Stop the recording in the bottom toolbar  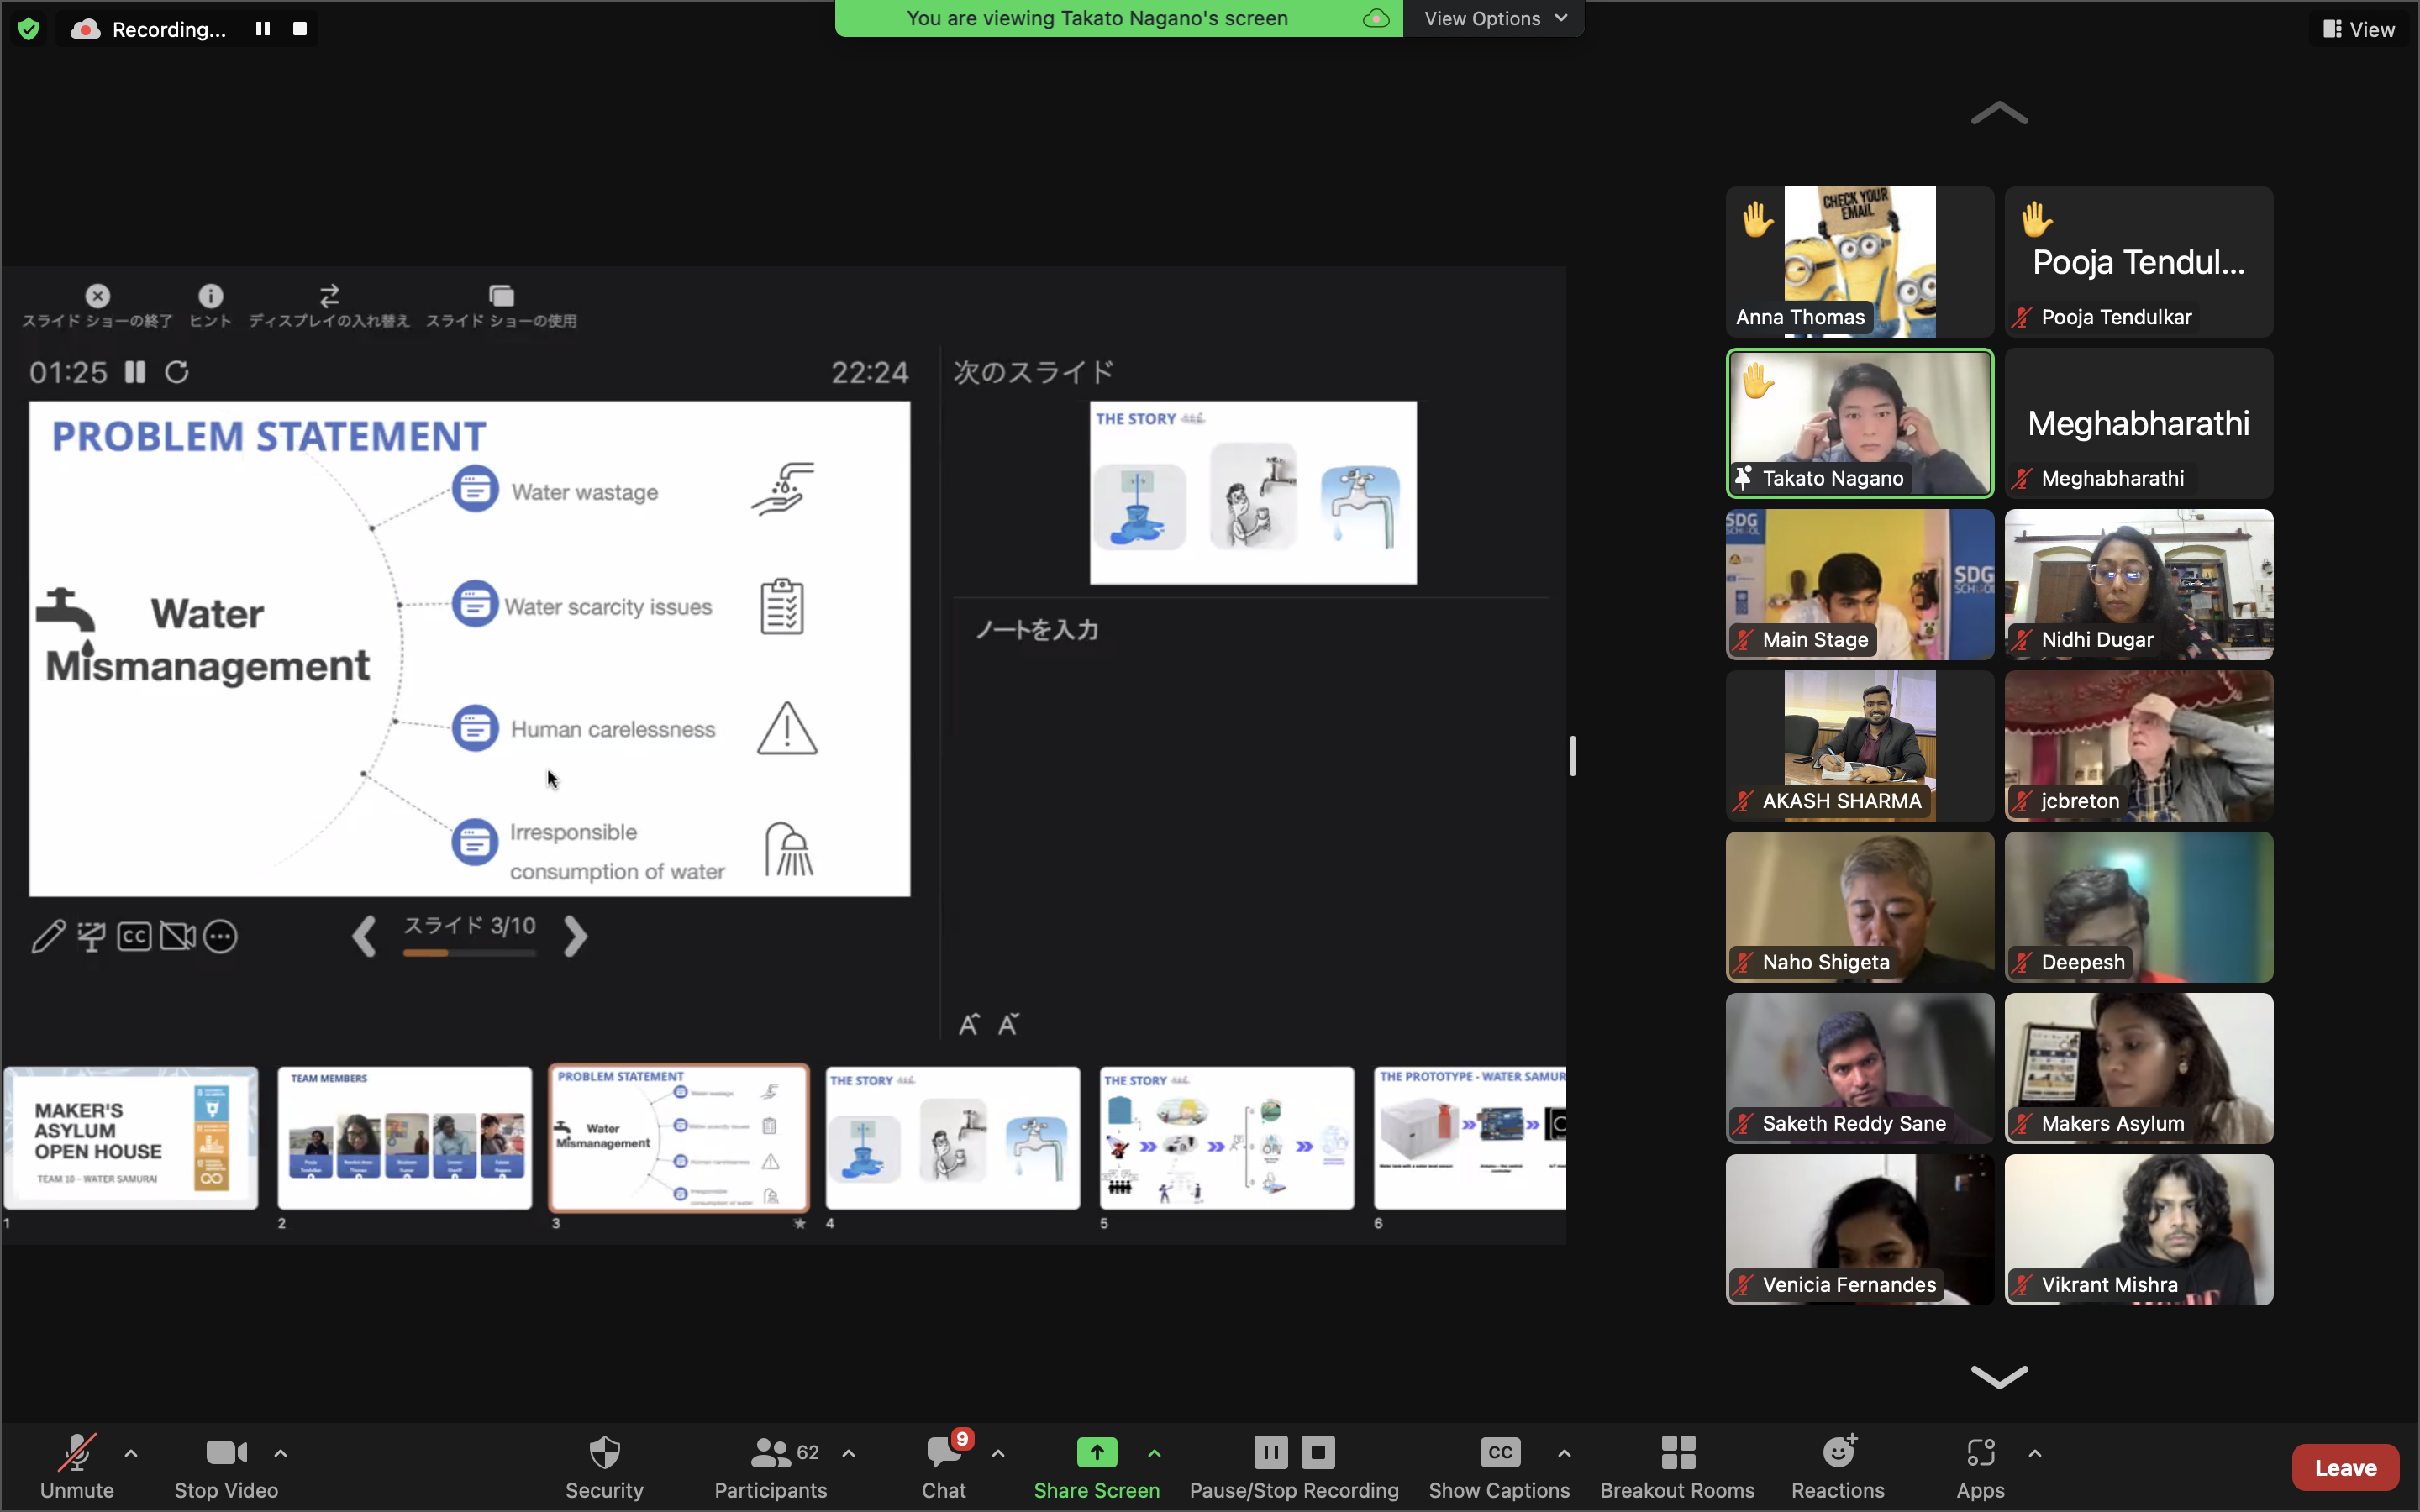click(x=1318, y=1452)
